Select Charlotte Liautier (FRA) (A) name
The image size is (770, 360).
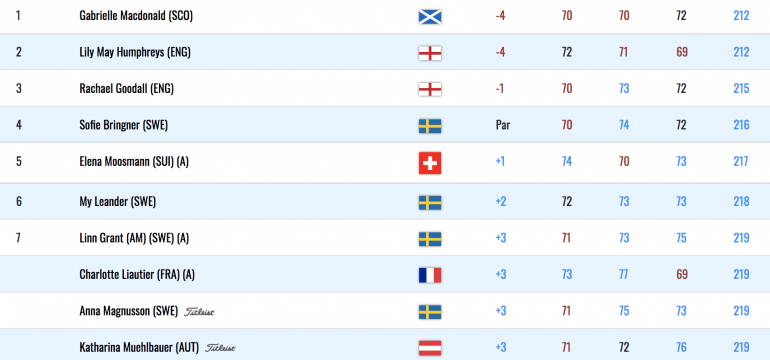[x=137, y=275]
